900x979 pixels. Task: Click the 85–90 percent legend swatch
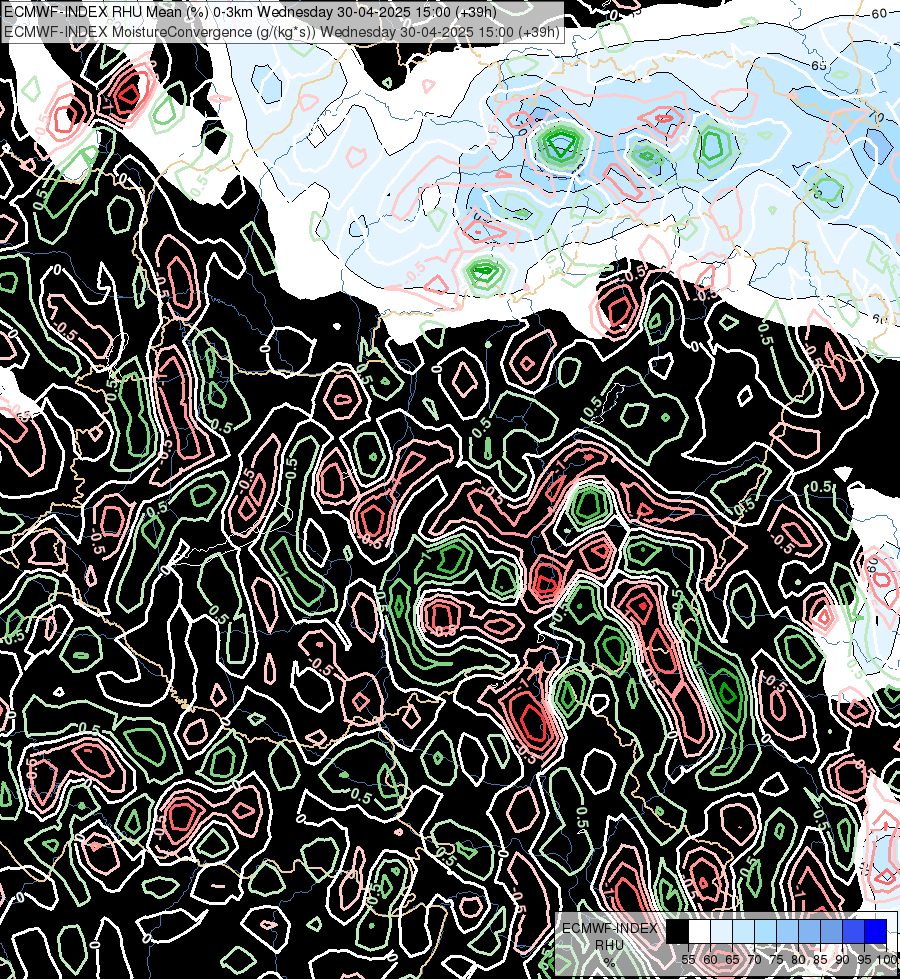(x=831, y=931)
